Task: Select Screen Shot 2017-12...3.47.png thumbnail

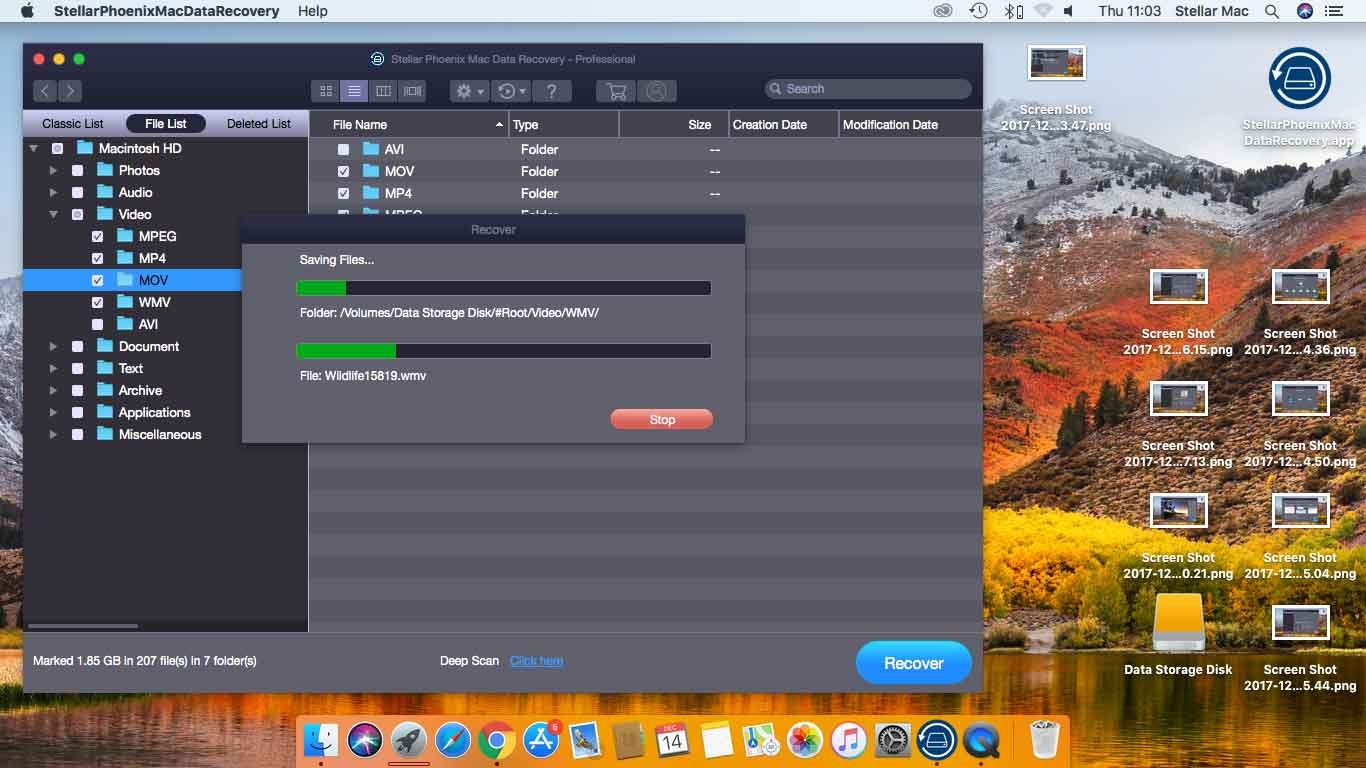Action: [1056, 64]
